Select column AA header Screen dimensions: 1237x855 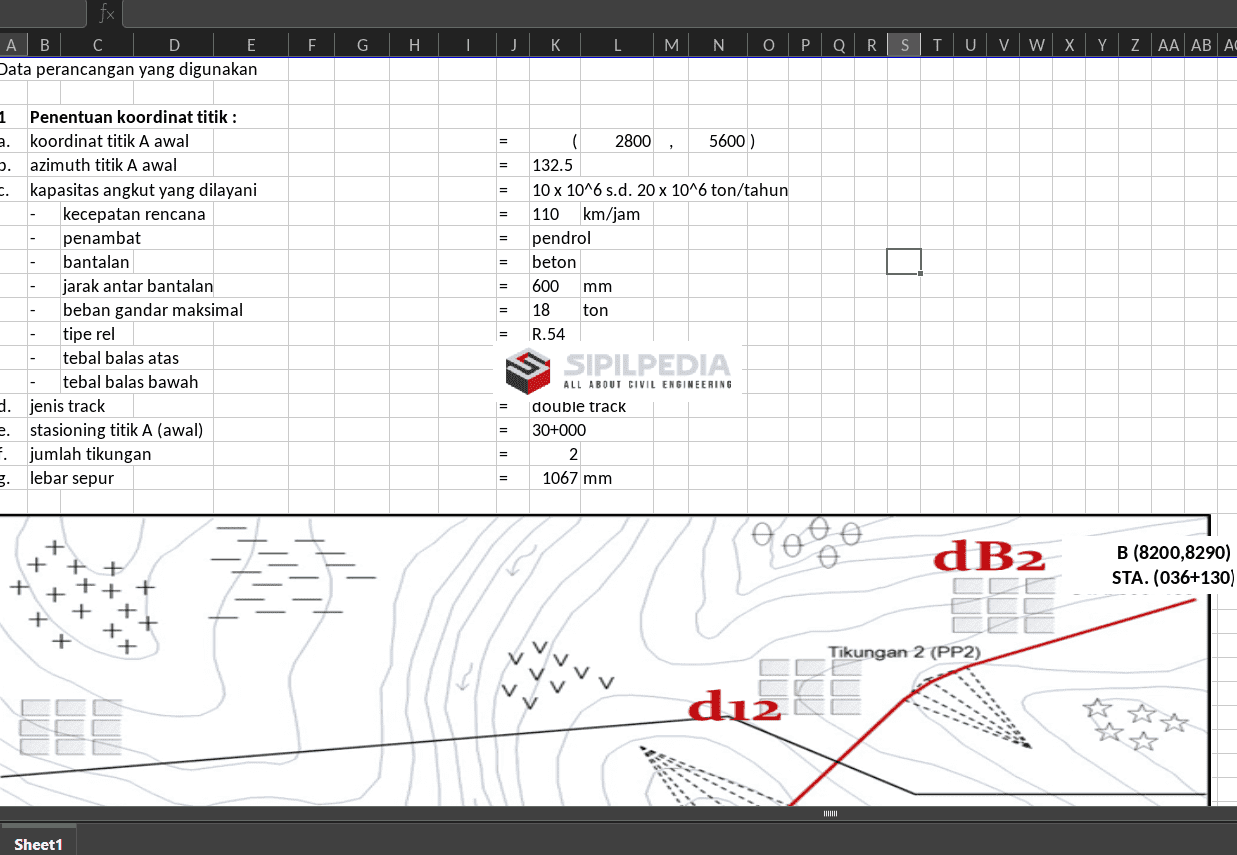click(x=1168, y=45)
